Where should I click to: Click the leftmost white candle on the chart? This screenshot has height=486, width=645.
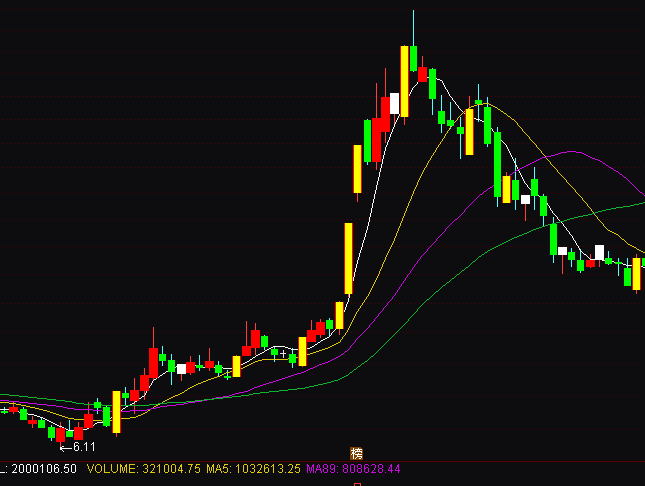click(181, 369)
